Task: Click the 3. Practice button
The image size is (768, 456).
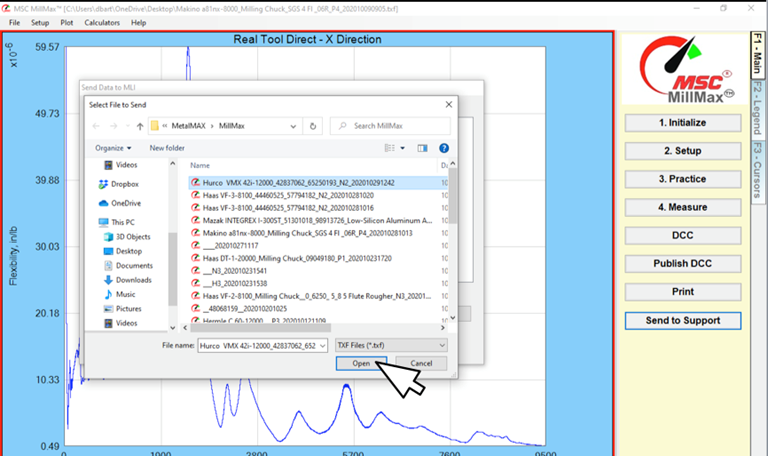Action: click(682, 179)
